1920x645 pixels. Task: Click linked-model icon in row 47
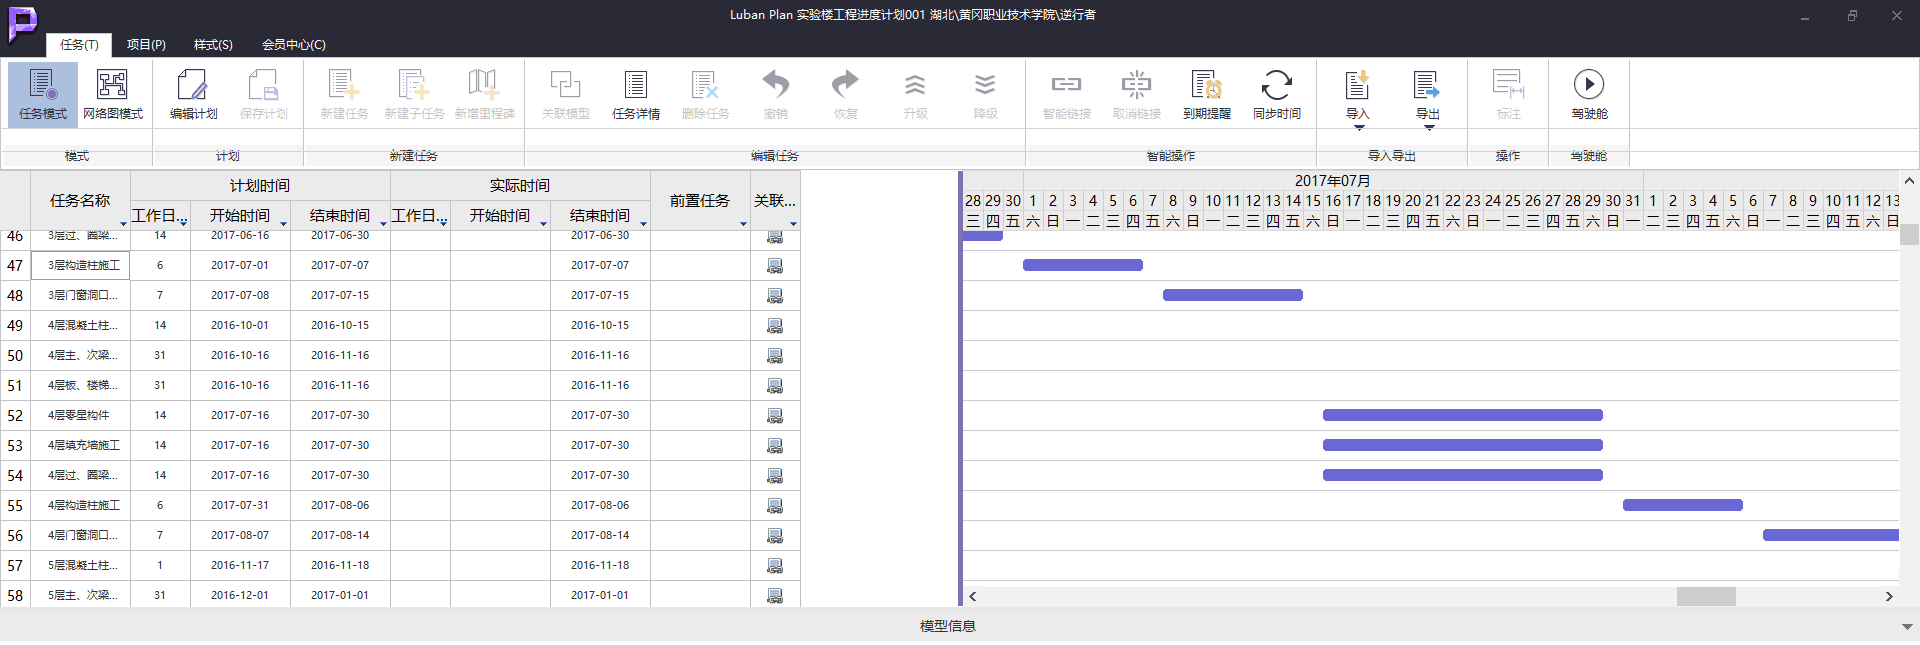click(x=774, y=266)
